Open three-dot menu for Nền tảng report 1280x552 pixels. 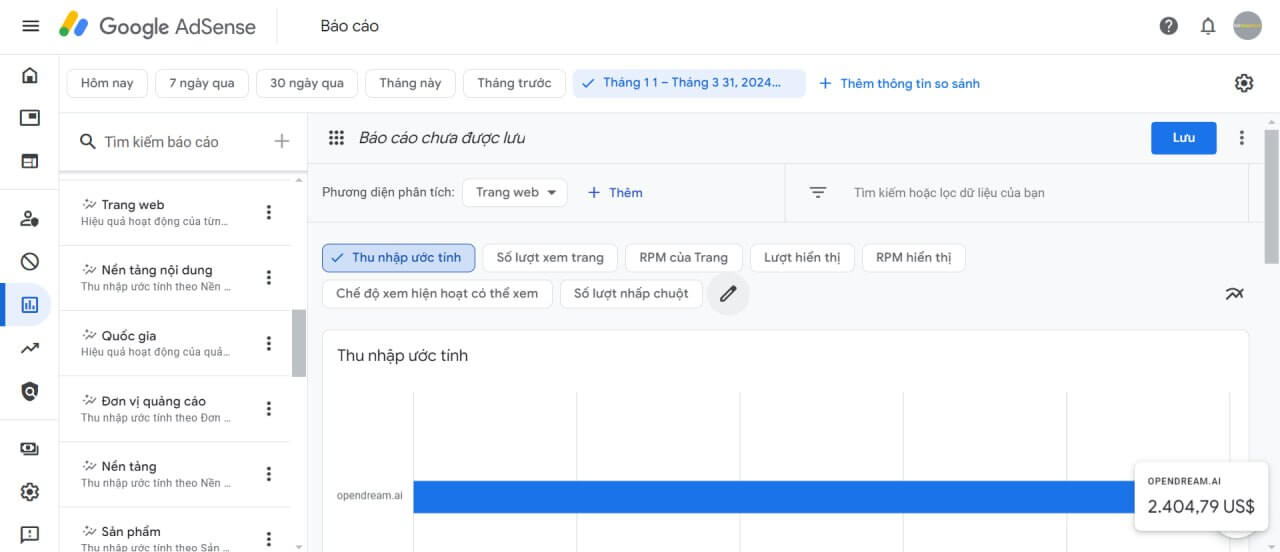click(x=268, y=474)
